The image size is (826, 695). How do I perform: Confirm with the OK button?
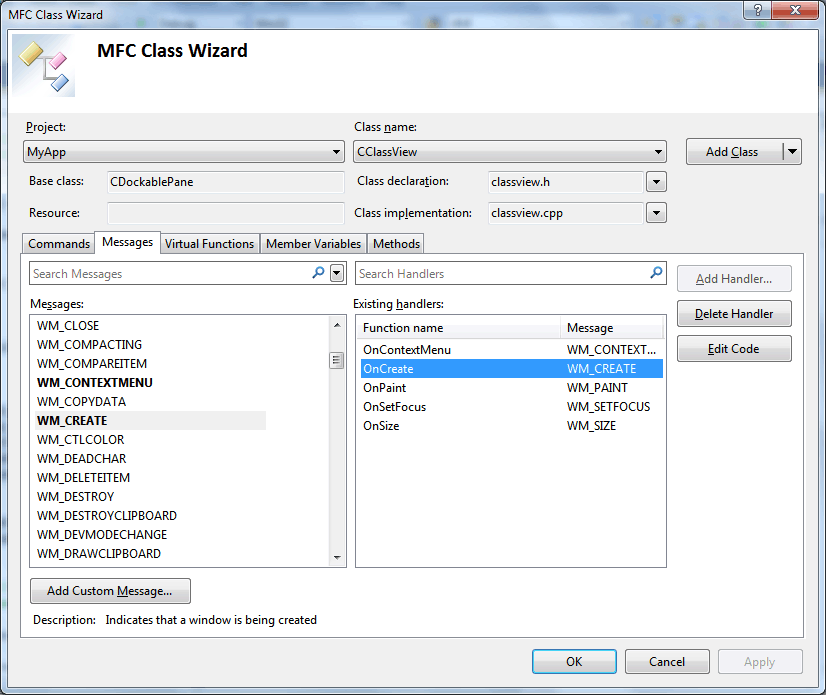pos(574,661)
